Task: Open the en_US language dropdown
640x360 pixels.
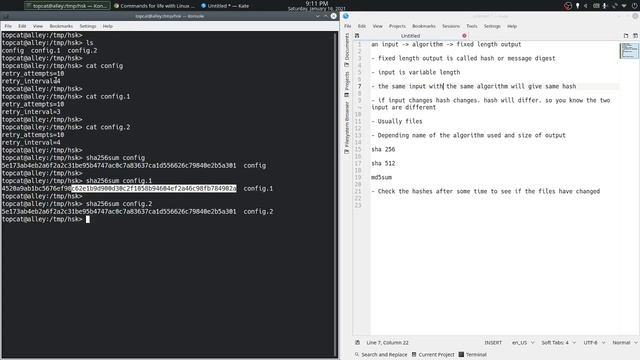Action: [523, 343]
